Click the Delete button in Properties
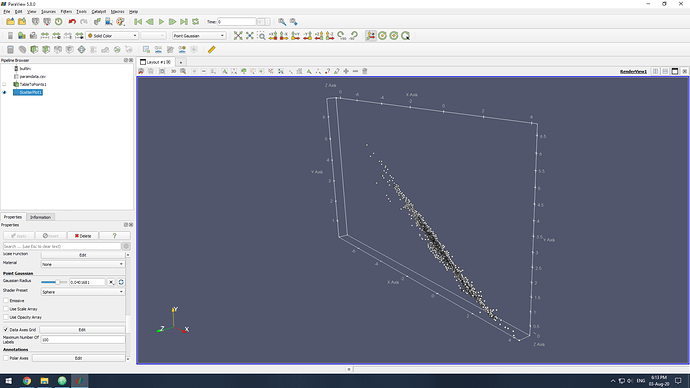 click(83, 236)
